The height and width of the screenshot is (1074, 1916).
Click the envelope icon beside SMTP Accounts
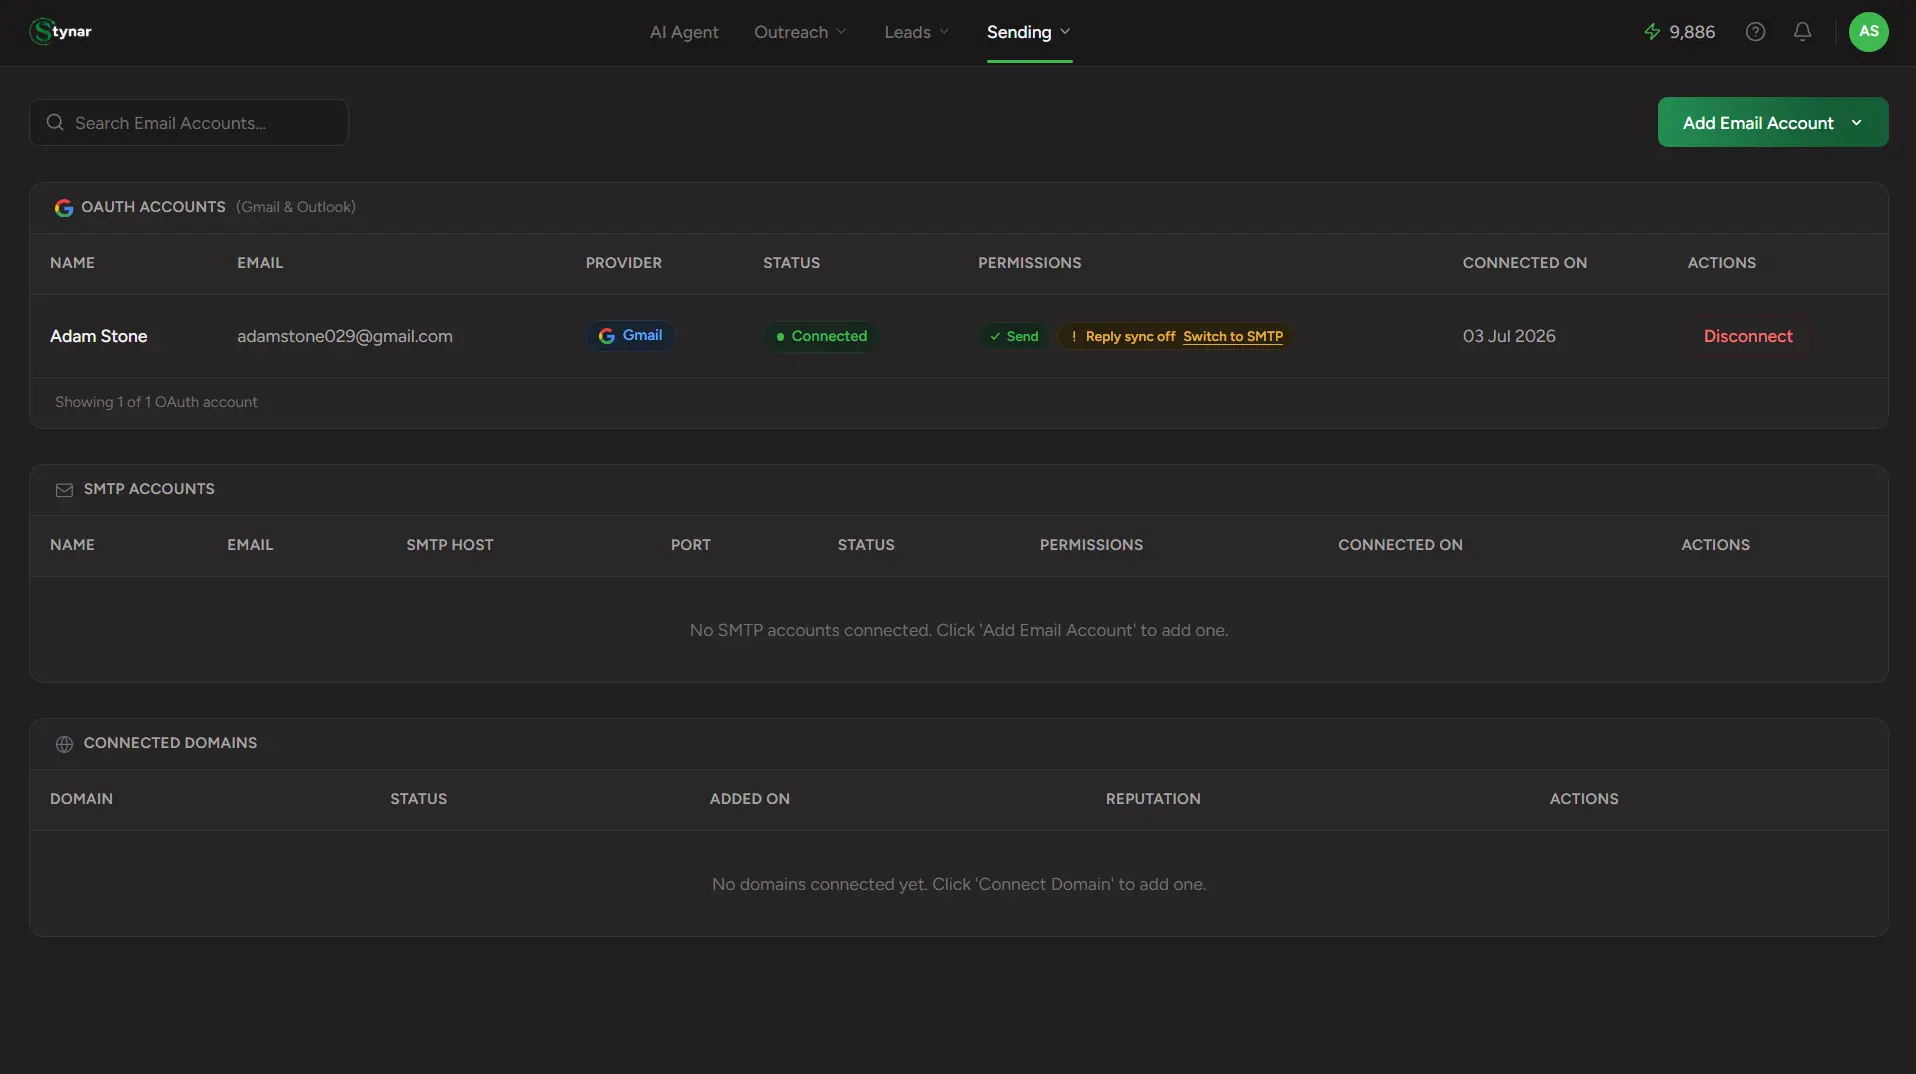(x=64, y=490)
